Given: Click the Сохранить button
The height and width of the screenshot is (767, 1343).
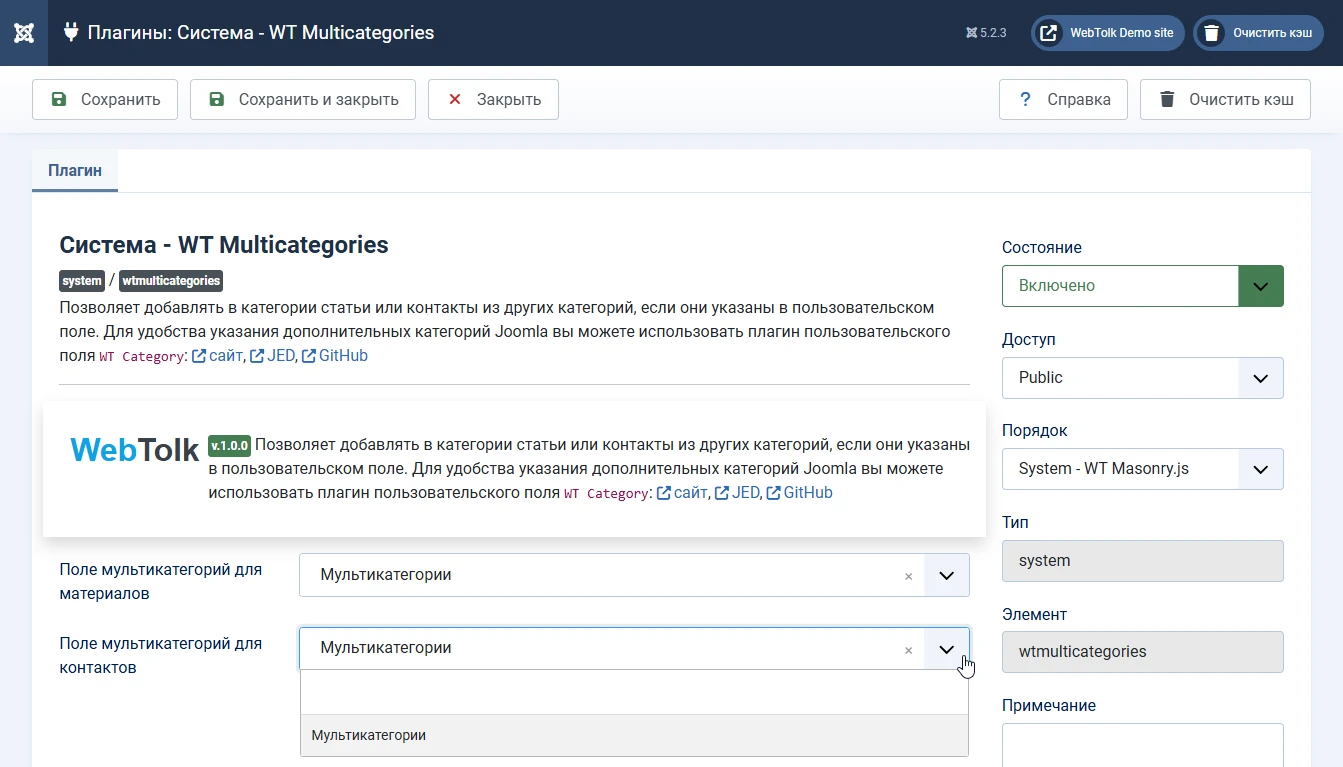Looking at the screenshot, I should coord(105,100).
